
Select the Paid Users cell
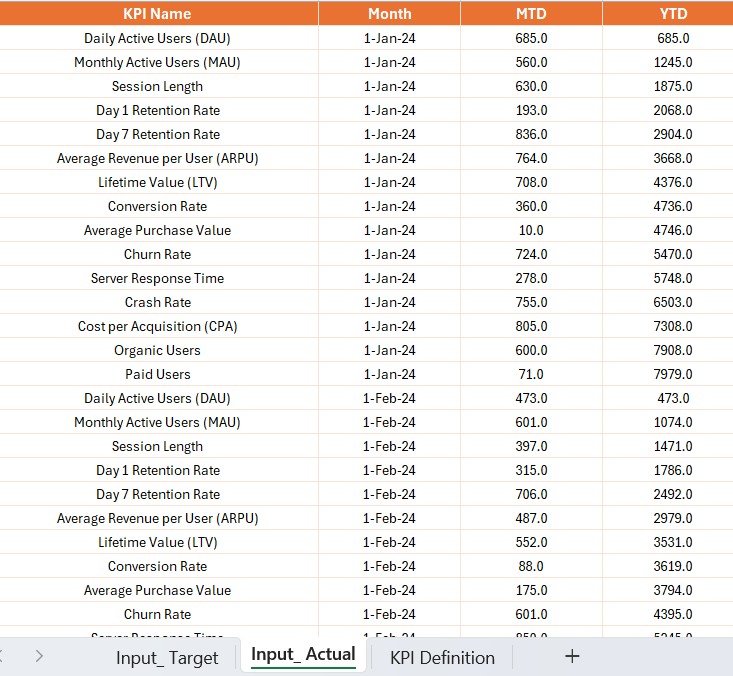click(x=157, y=374)
